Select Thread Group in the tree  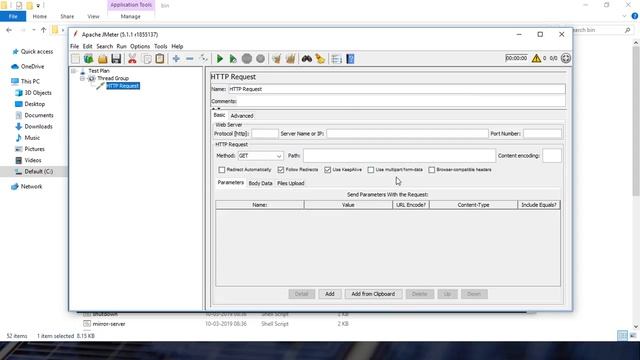point(113,78)
